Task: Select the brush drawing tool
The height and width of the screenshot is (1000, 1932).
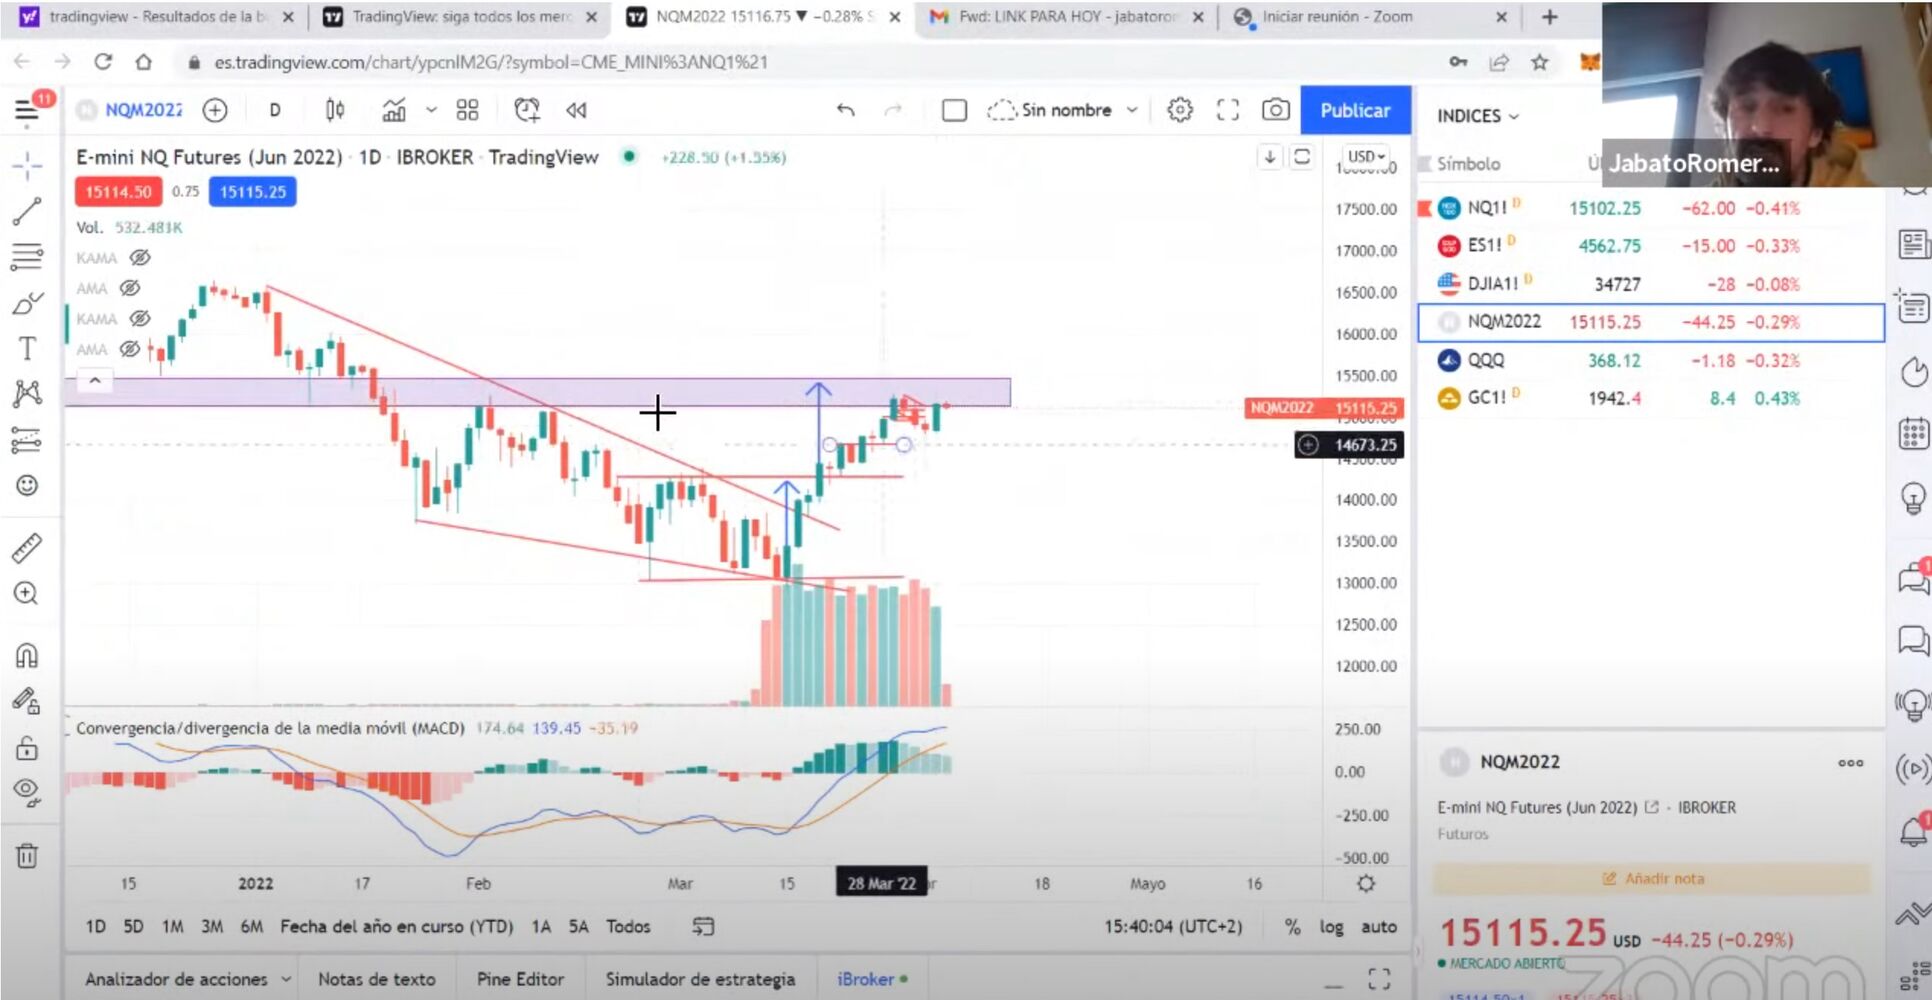Action: coord(27,303)
